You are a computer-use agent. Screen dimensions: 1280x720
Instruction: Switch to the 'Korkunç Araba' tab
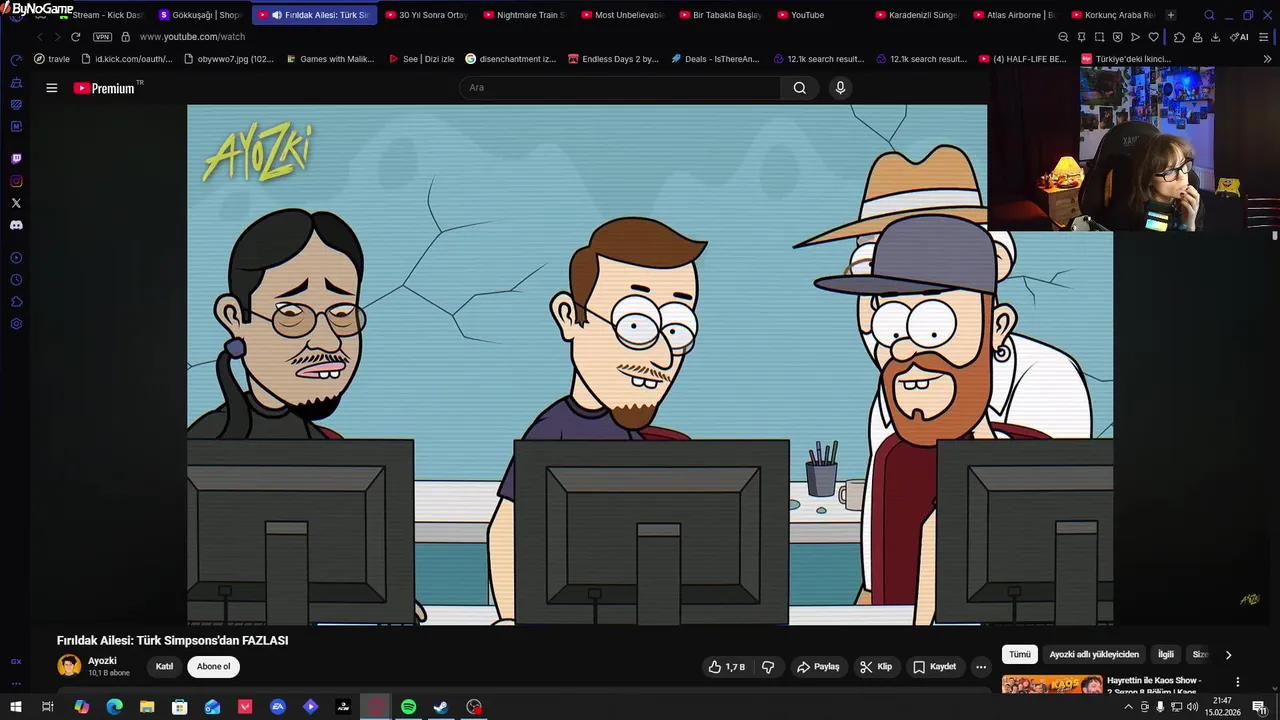tap(1112, 15)
